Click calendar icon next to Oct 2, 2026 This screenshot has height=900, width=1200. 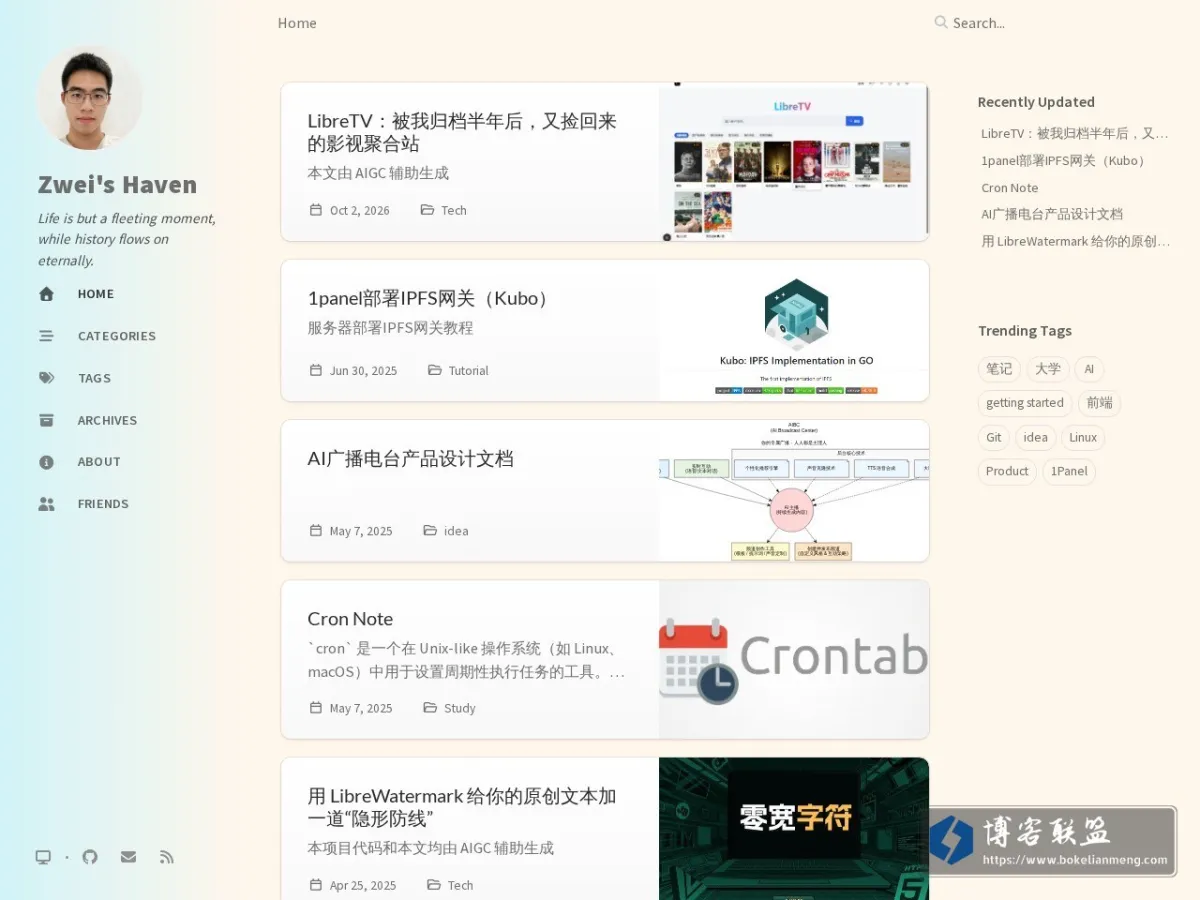316,210
